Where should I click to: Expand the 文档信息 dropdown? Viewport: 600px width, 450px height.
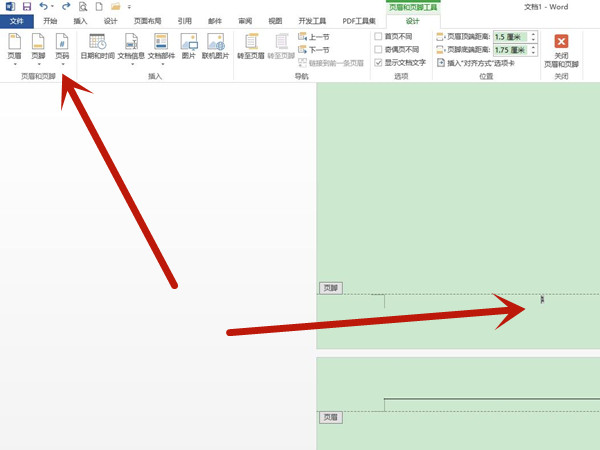132,63
